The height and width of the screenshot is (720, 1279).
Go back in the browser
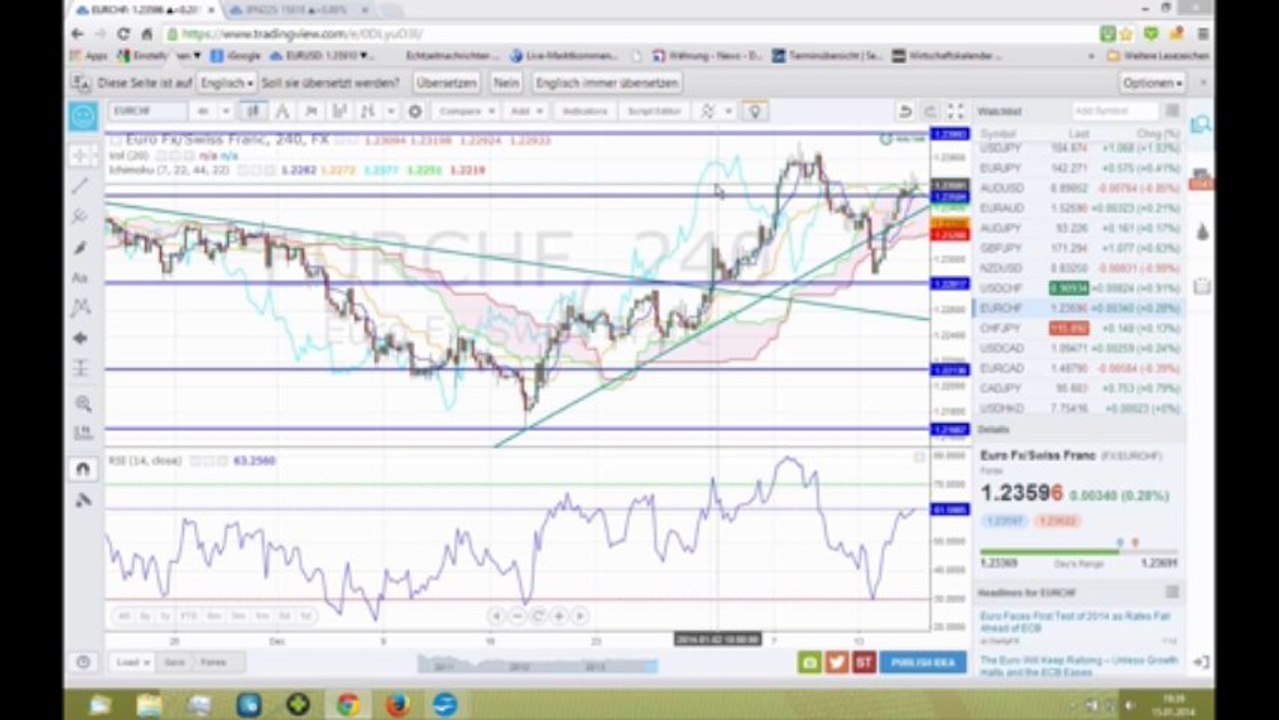[79, 34]
